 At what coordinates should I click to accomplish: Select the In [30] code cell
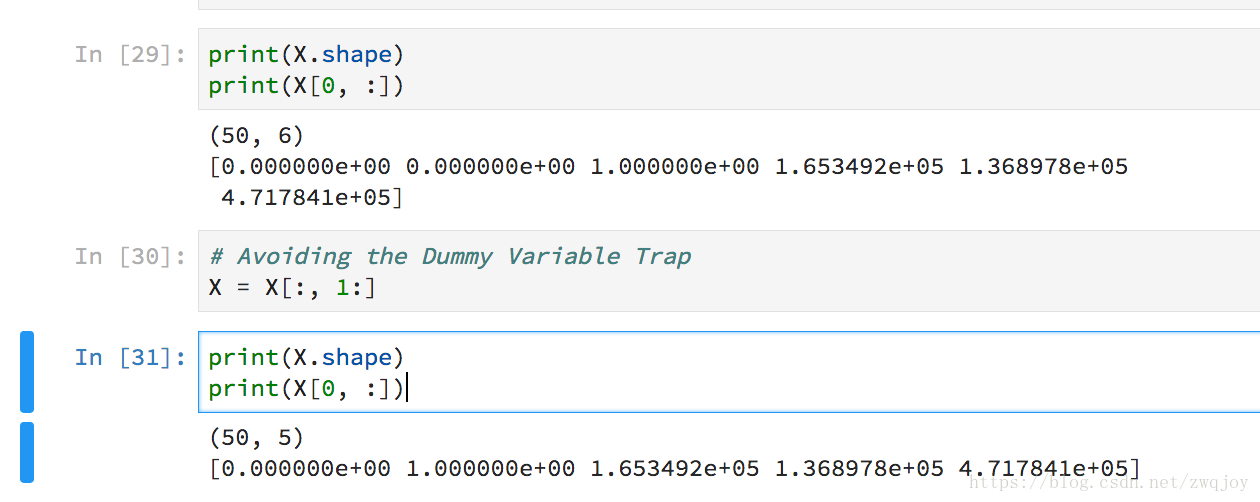pyautogui.click(x=729, y=271)
